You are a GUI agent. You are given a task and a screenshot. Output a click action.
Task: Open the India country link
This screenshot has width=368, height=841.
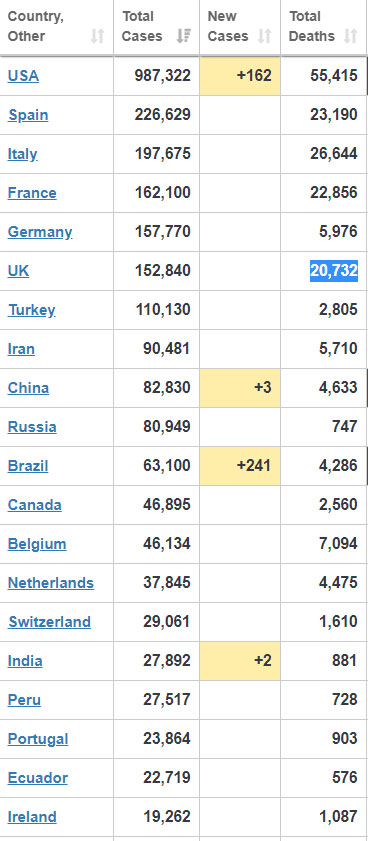coord(25,661)
